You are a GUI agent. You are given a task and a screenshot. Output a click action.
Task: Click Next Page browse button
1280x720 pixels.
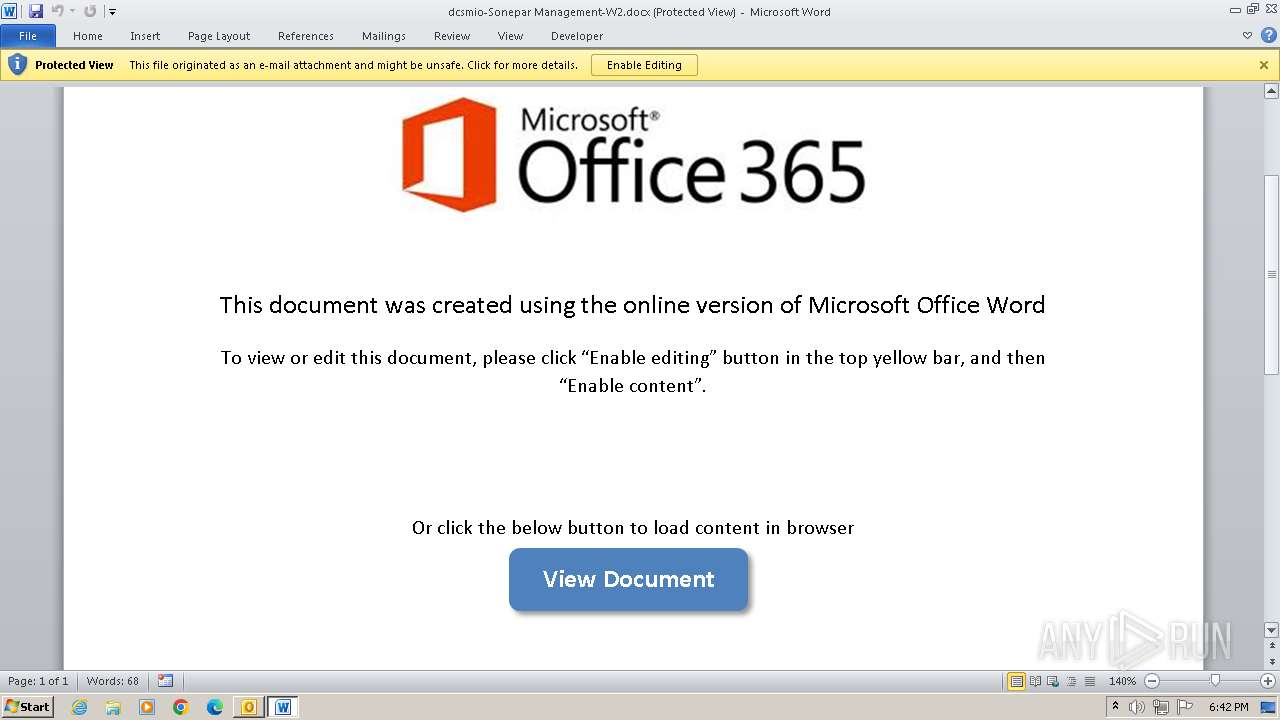pyautogui.click(x=1271, y=662)
